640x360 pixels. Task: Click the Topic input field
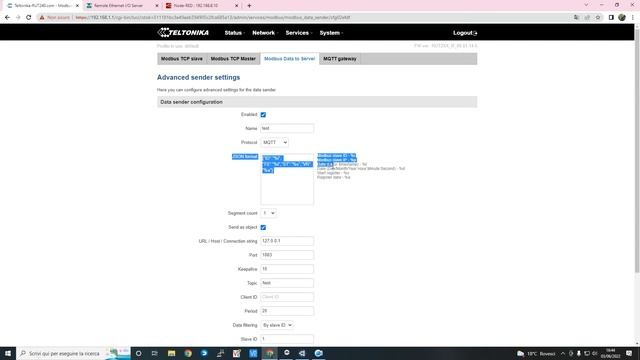tap(287, 283)
